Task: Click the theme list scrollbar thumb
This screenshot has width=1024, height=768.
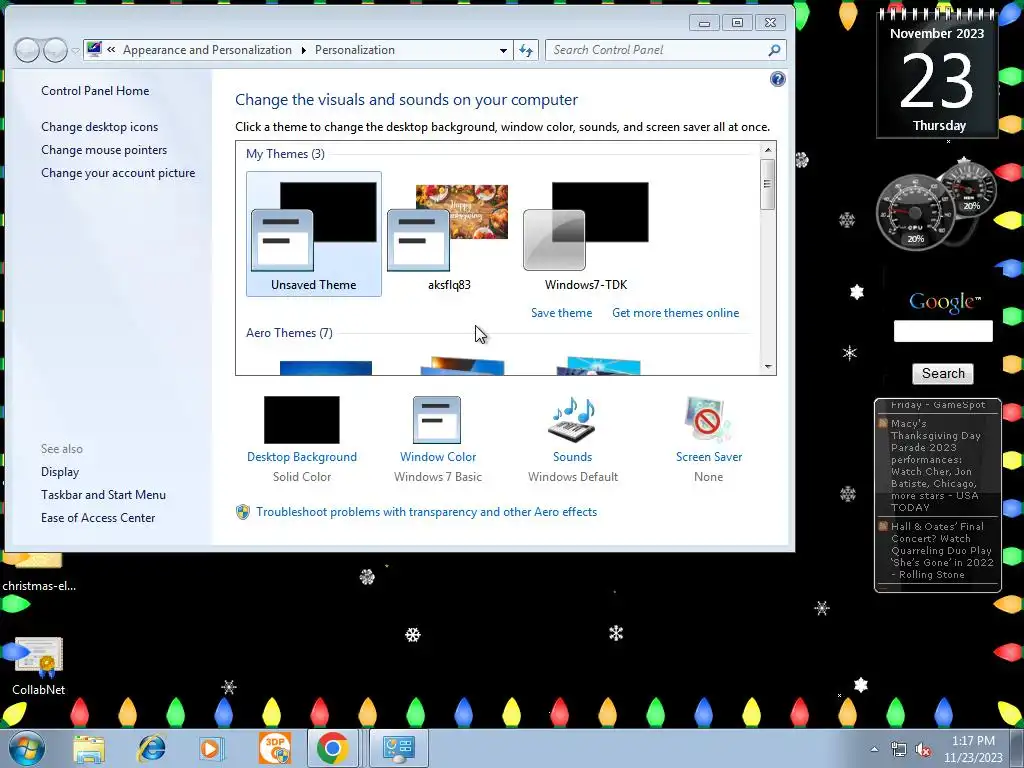Action: (x=768, y=184)
